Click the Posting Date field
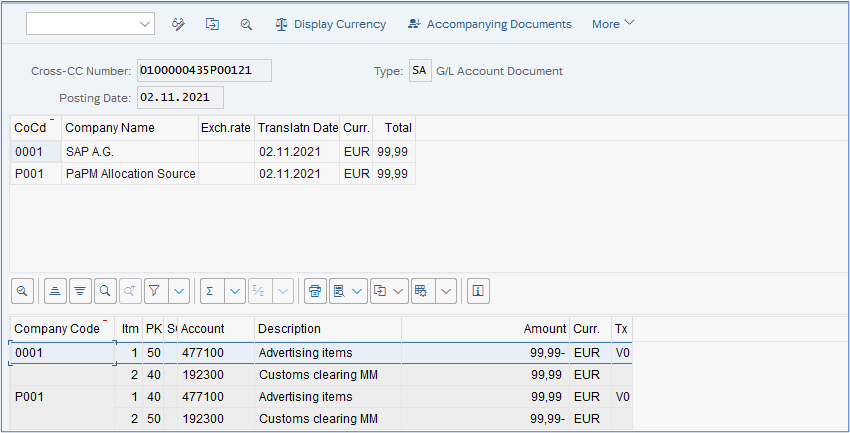Image resolution: width=850 pixels, height=433 pixels. (180, 98)
